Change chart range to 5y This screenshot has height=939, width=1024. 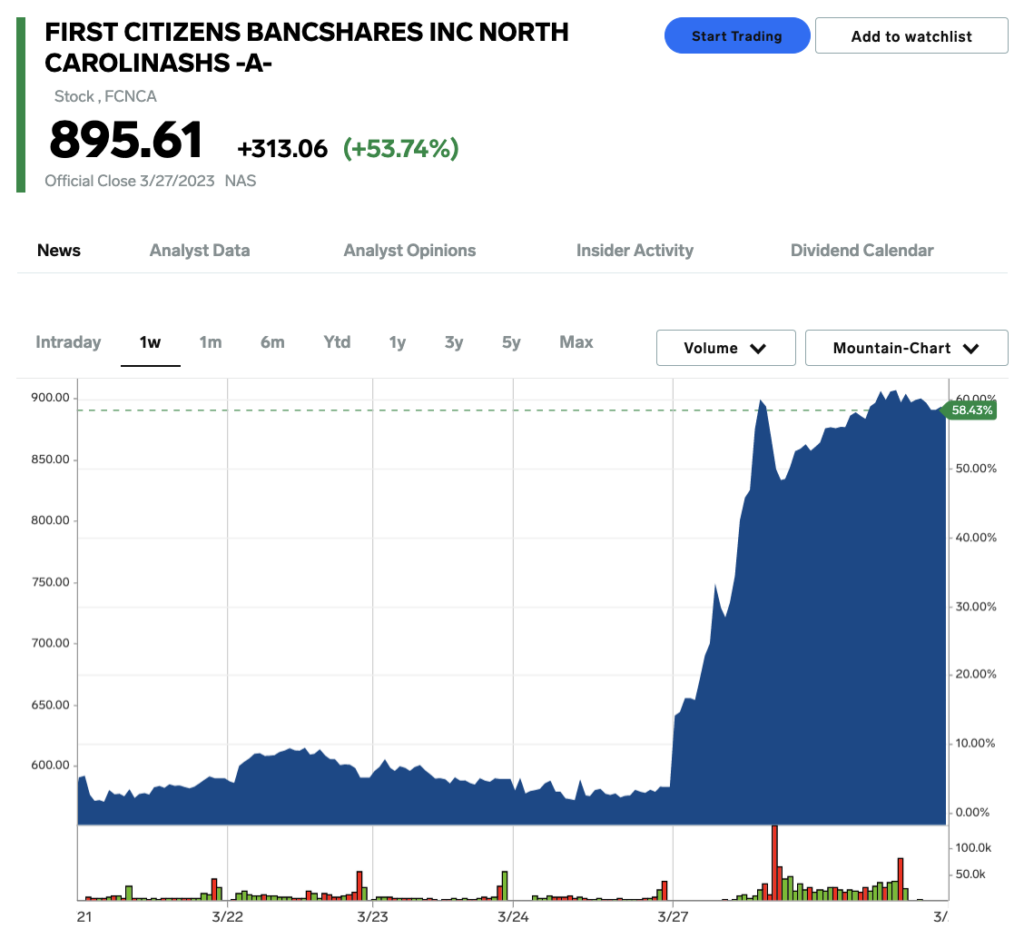point(511,342)
